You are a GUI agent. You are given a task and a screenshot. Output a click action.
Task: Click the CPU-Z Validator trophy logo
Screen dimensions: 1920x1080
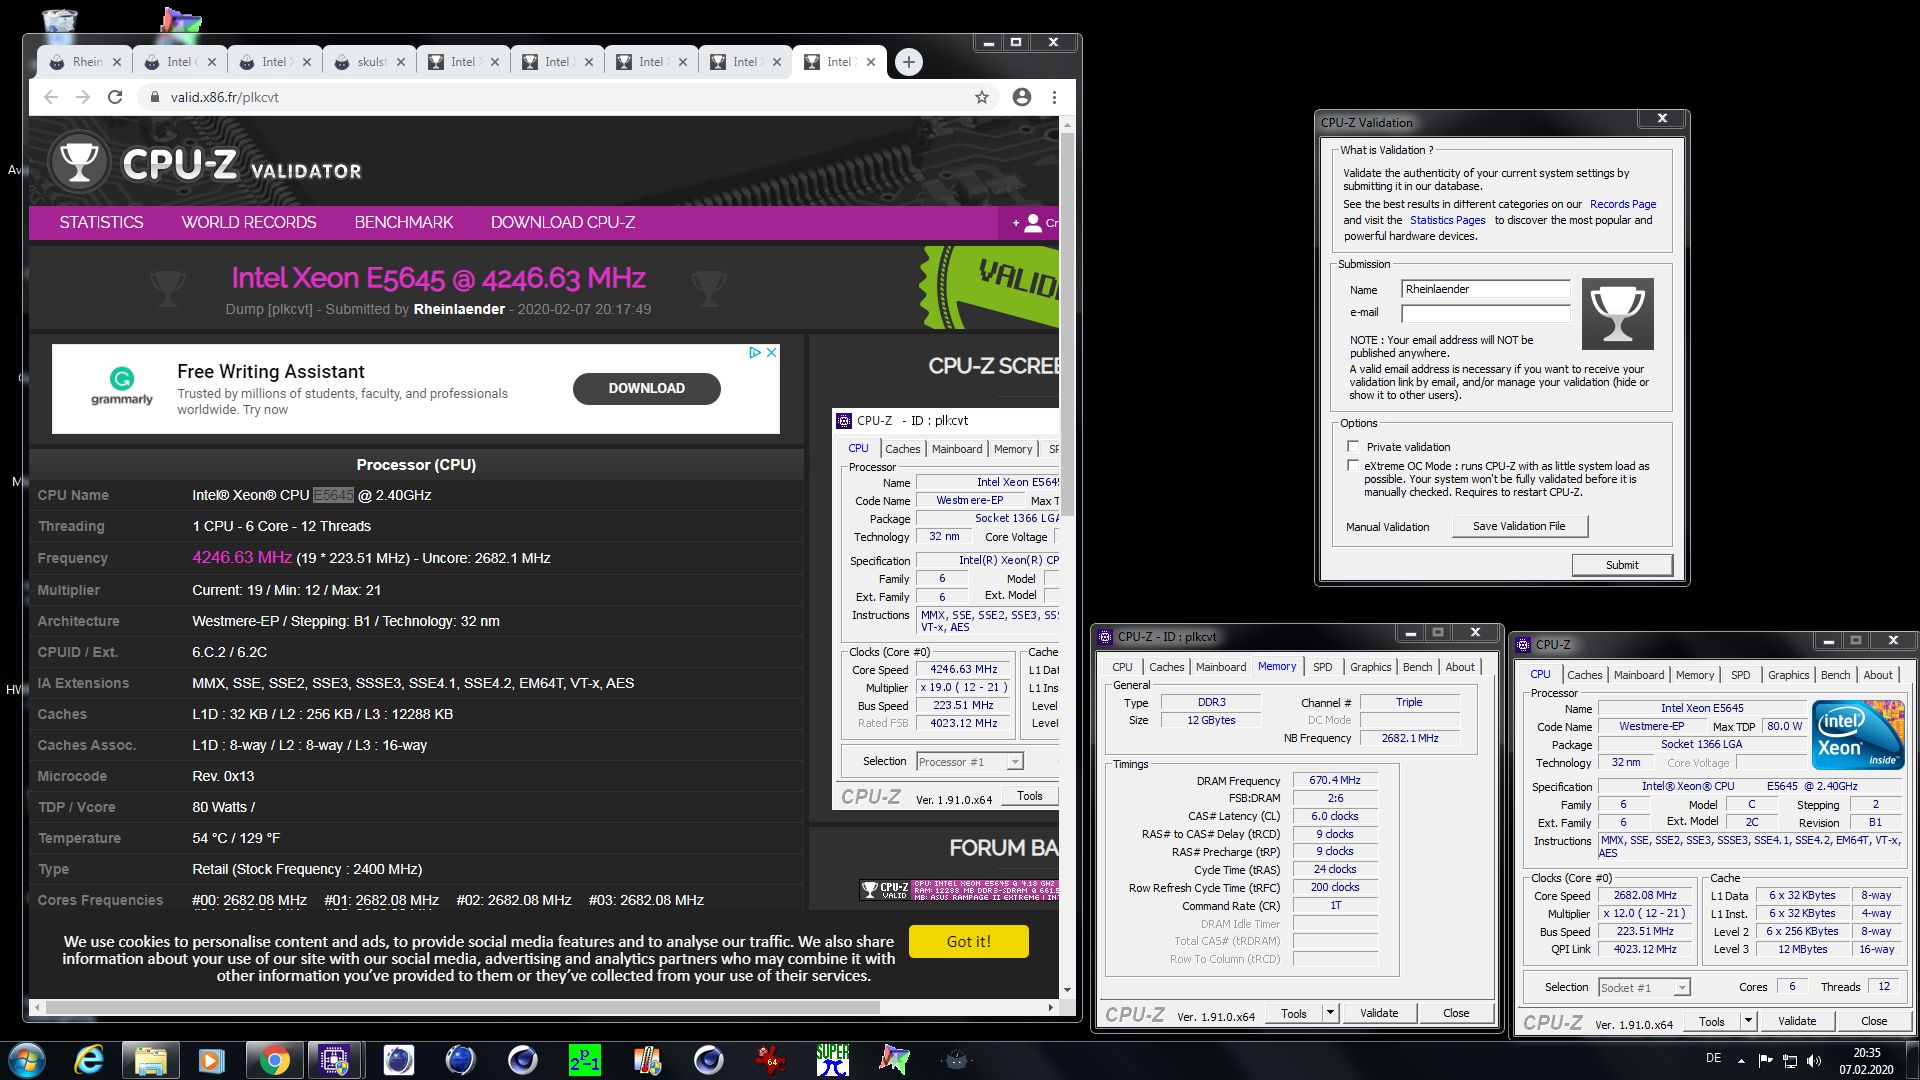(x=79, y=161)
